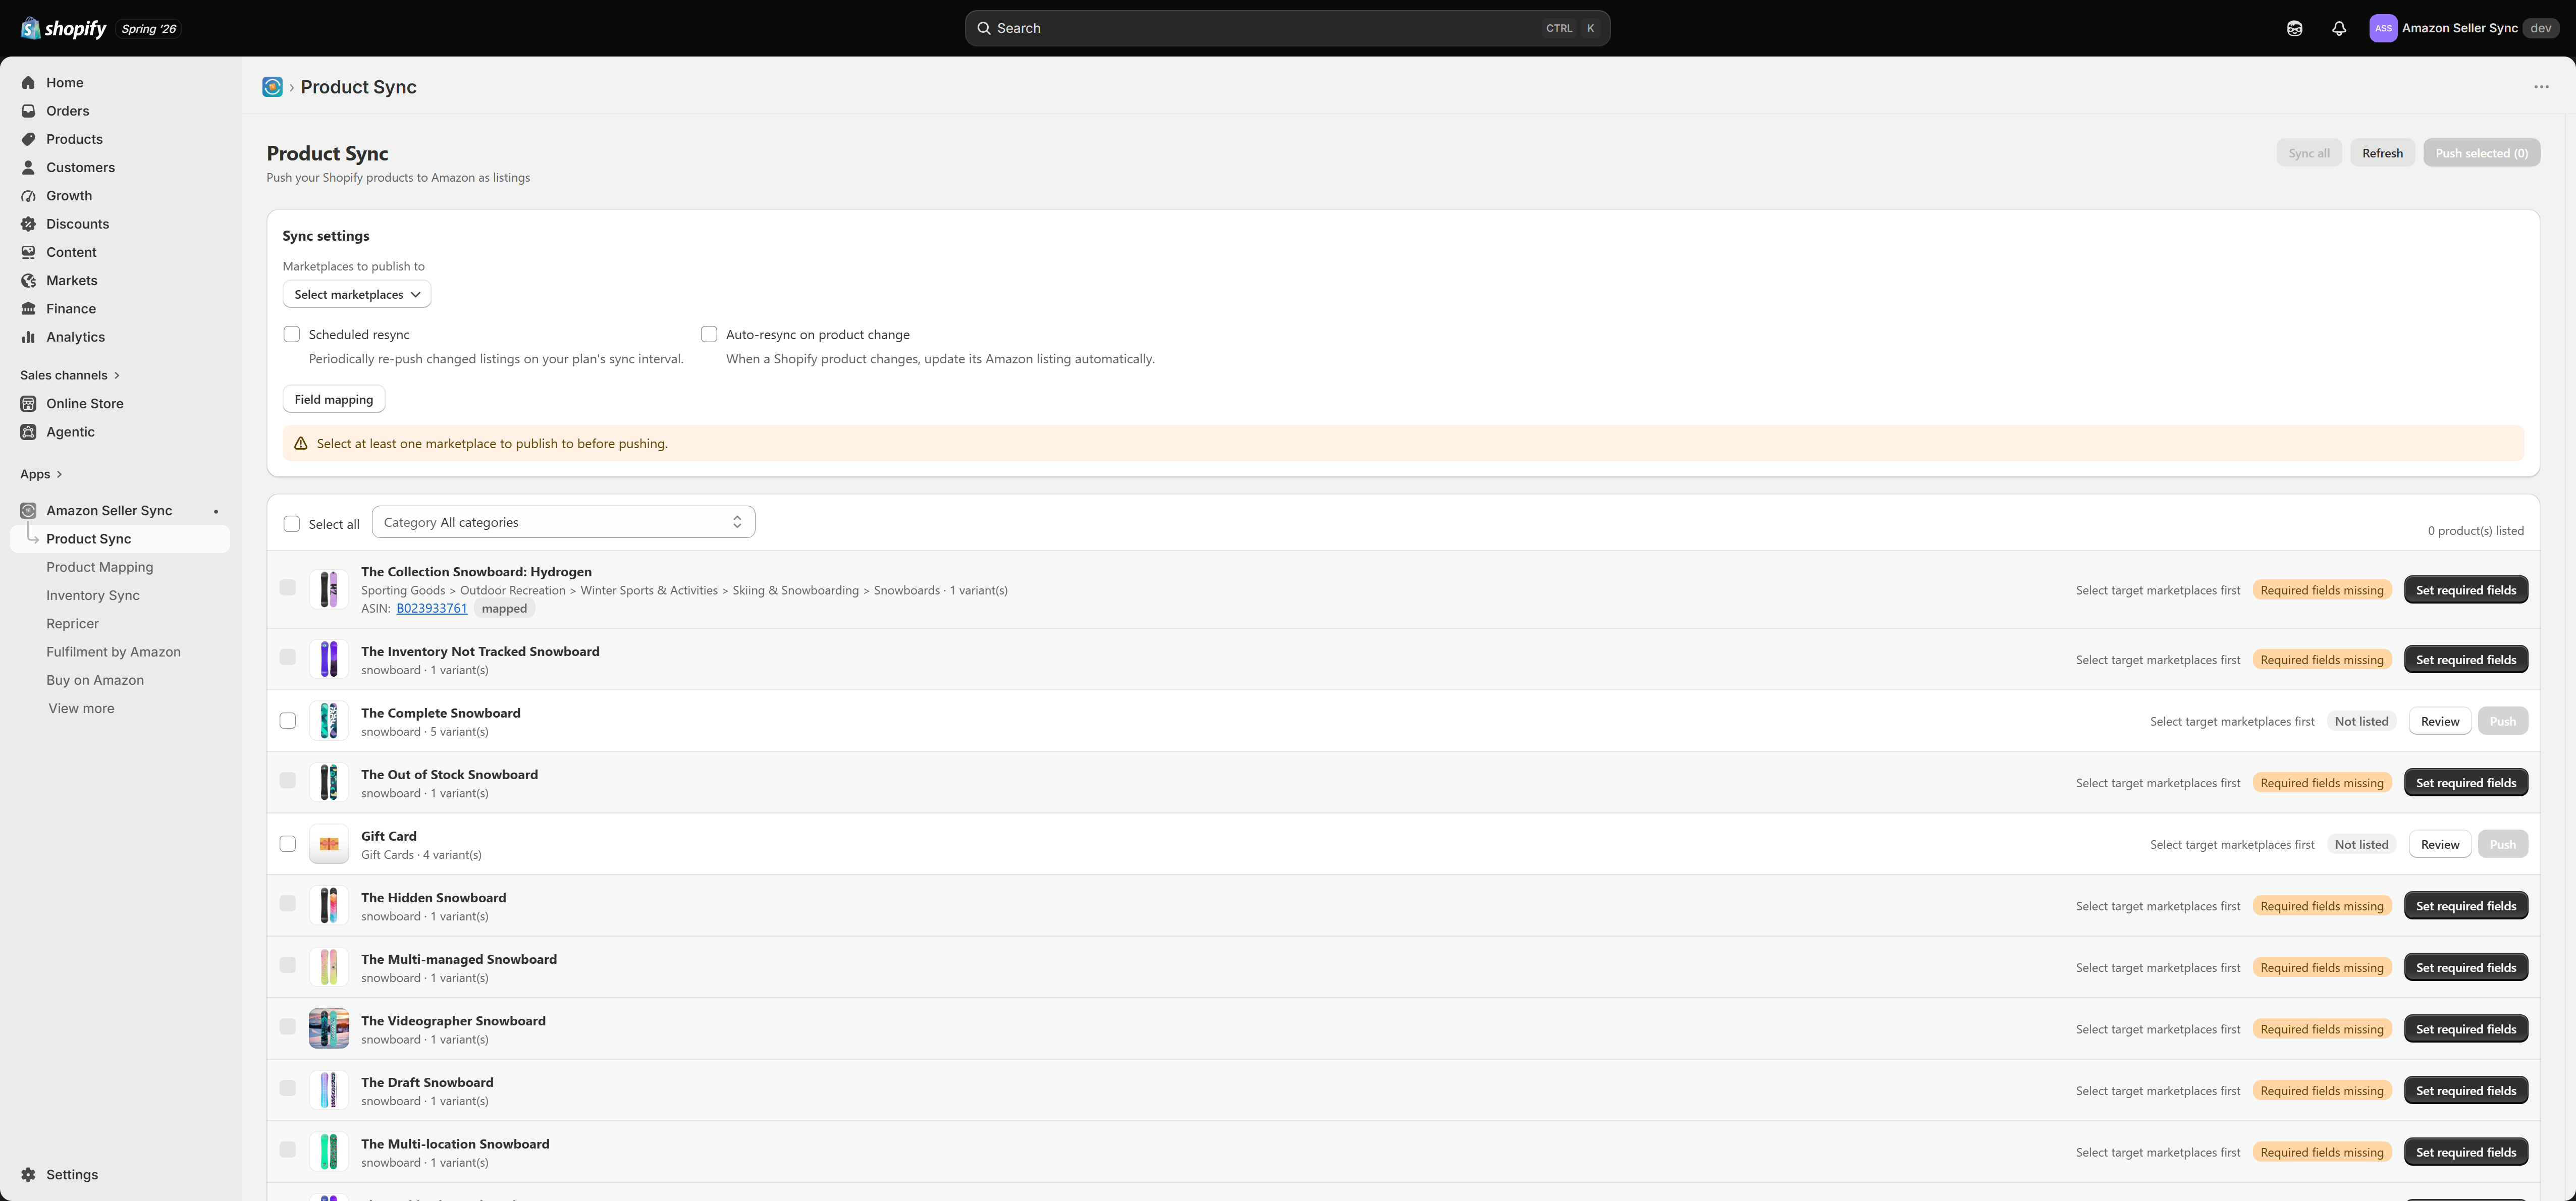Expand the Sales channels section
This screenshot has height=1201, width=2576.
pyautogui.click(x=70, y=375)
